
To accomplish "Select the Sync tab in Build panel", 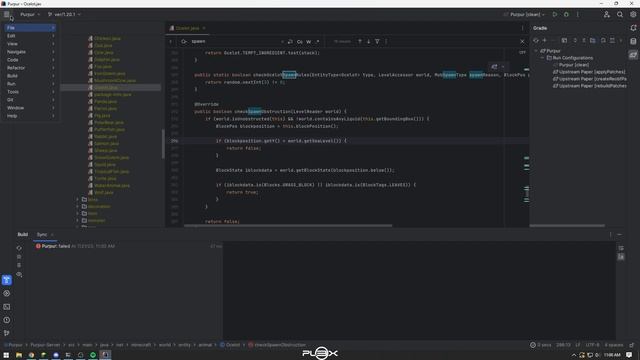I will coord(42,234).
